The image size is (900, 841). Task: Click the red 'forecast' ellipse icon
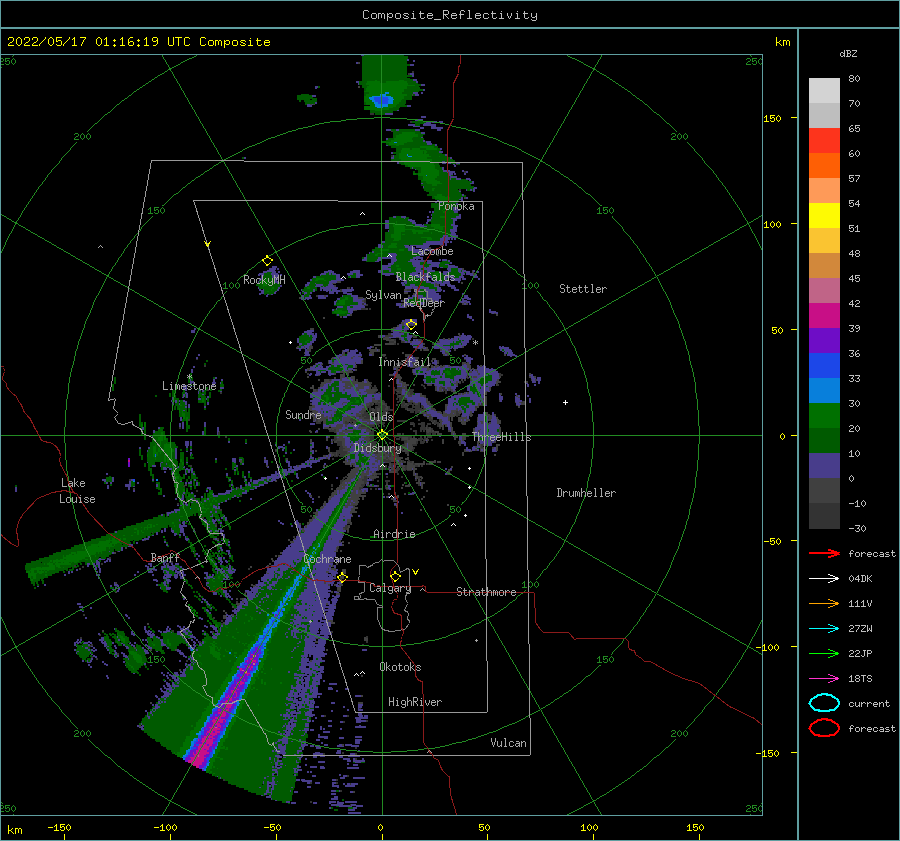tap(824, 728)
